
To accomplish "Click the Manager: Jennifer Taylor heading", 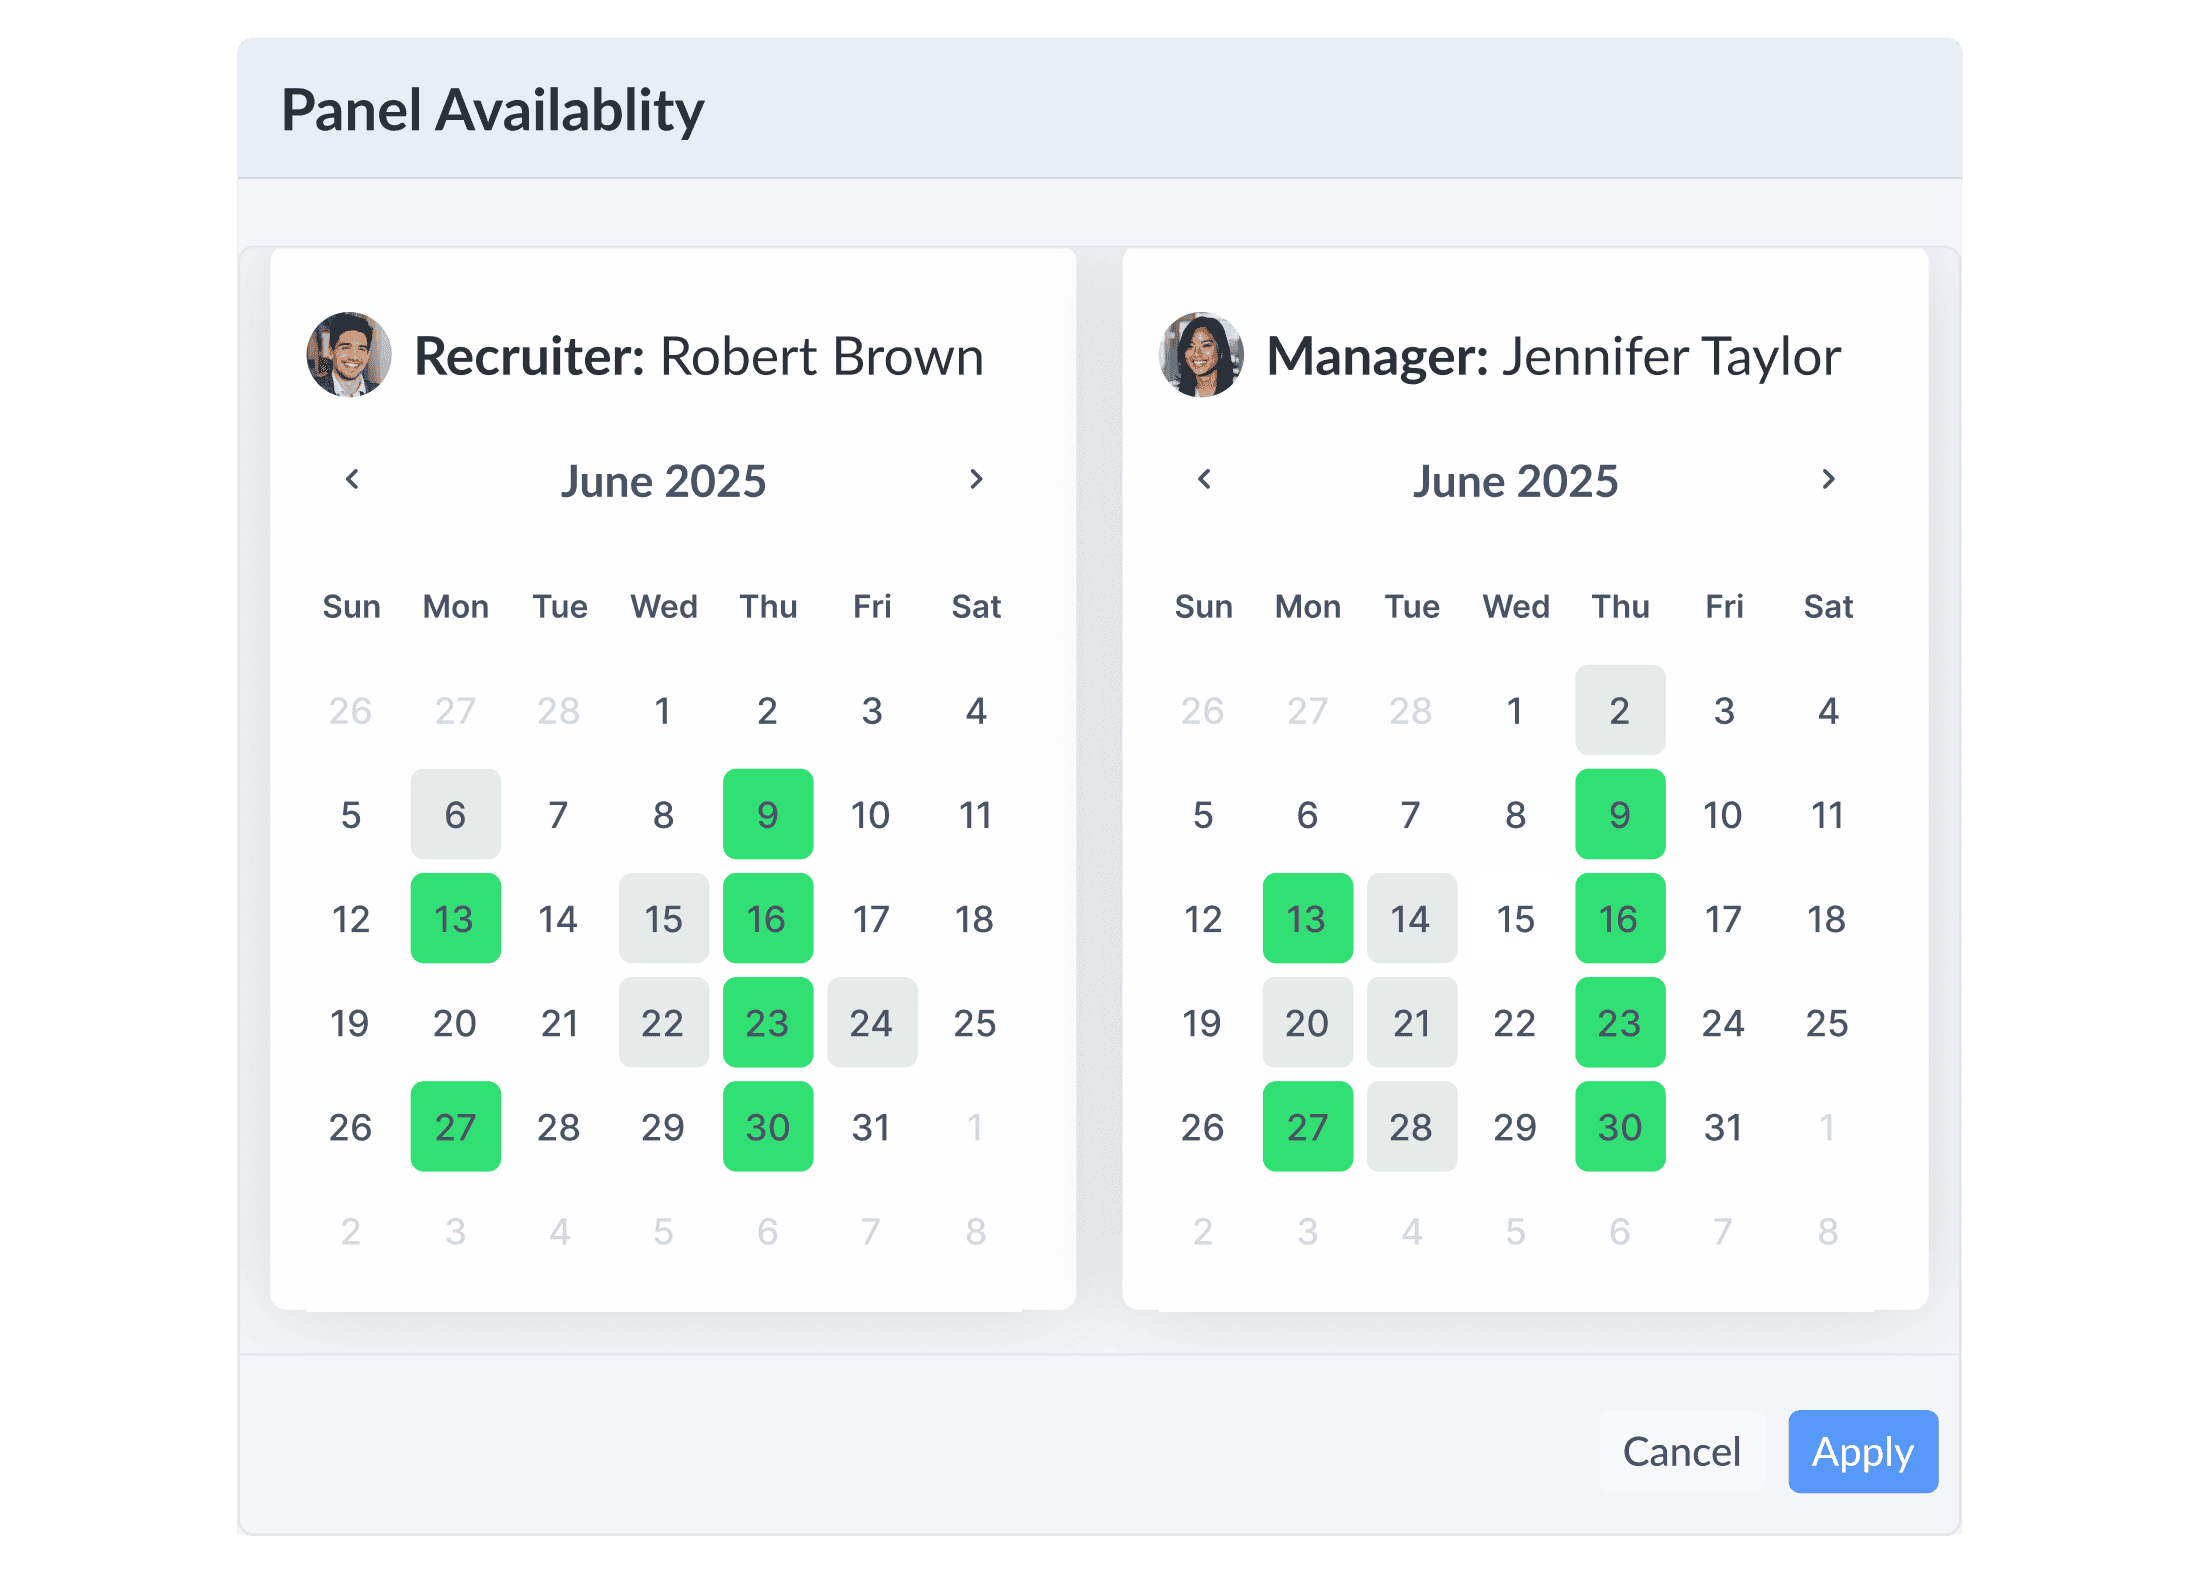I will coord(1554,356).
